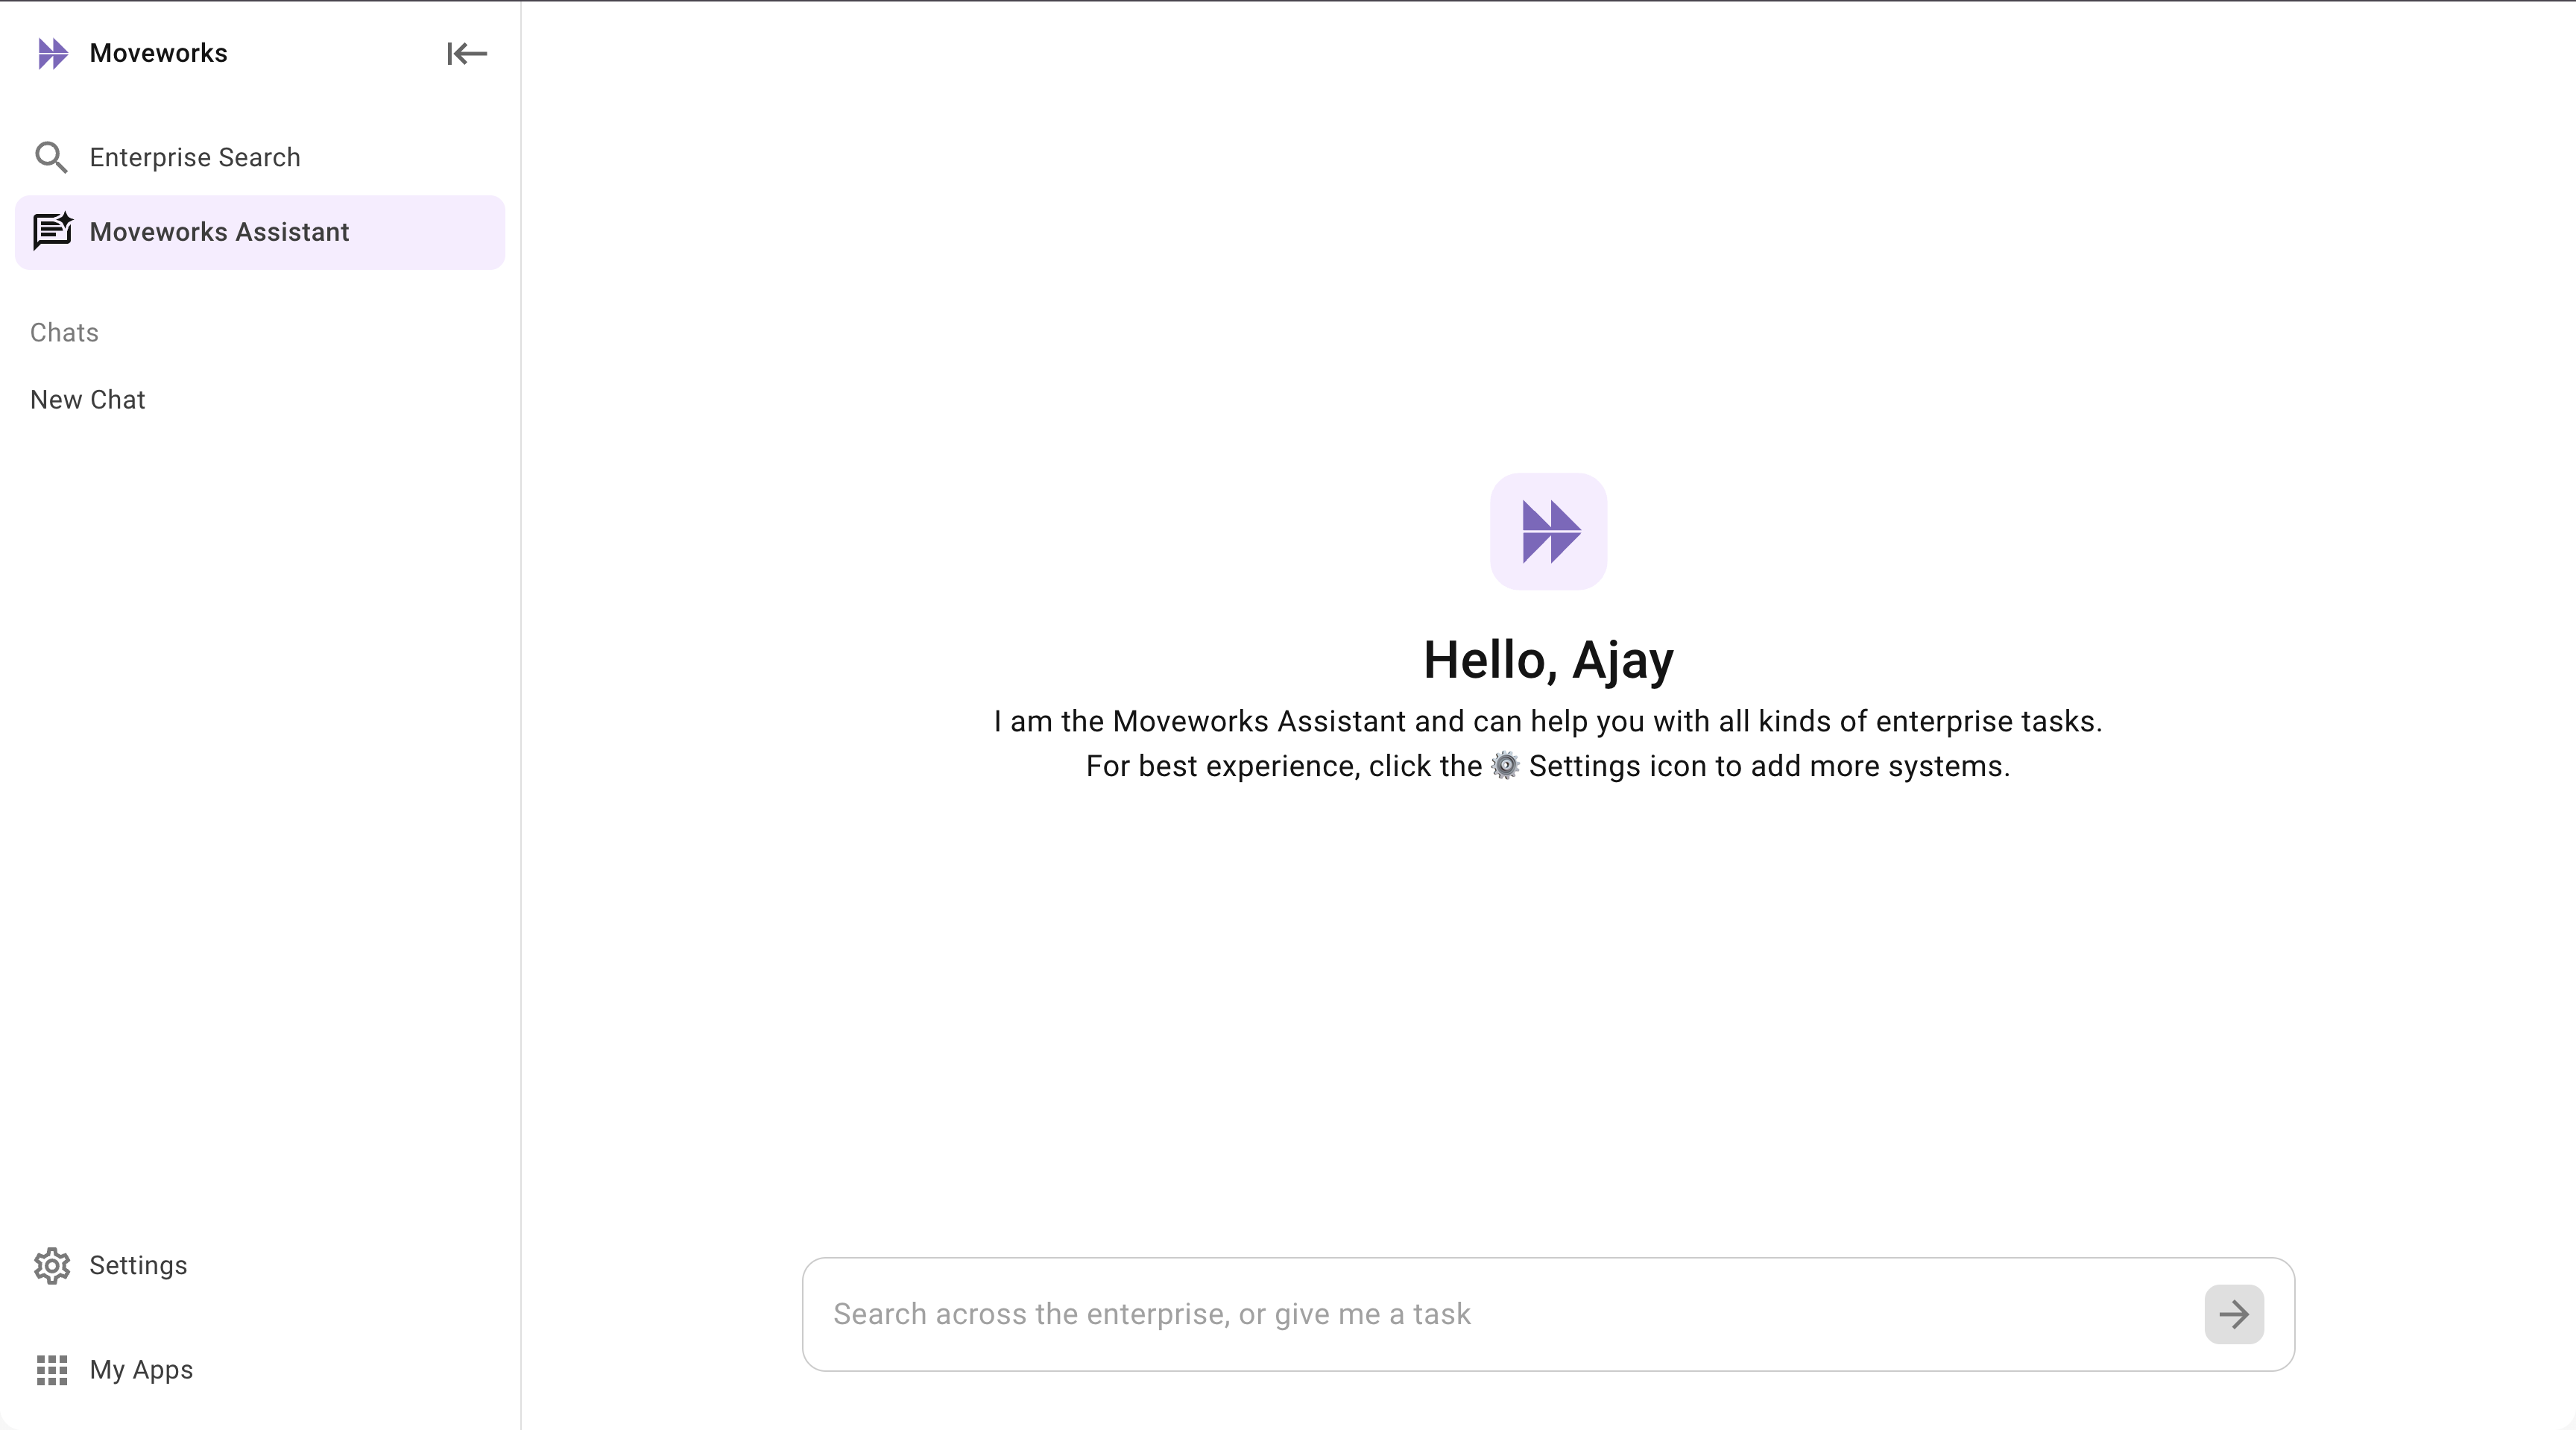Click the Moveworks Assistant chat sparkle icon
2576x1430 pixels.
pos(52,231)
